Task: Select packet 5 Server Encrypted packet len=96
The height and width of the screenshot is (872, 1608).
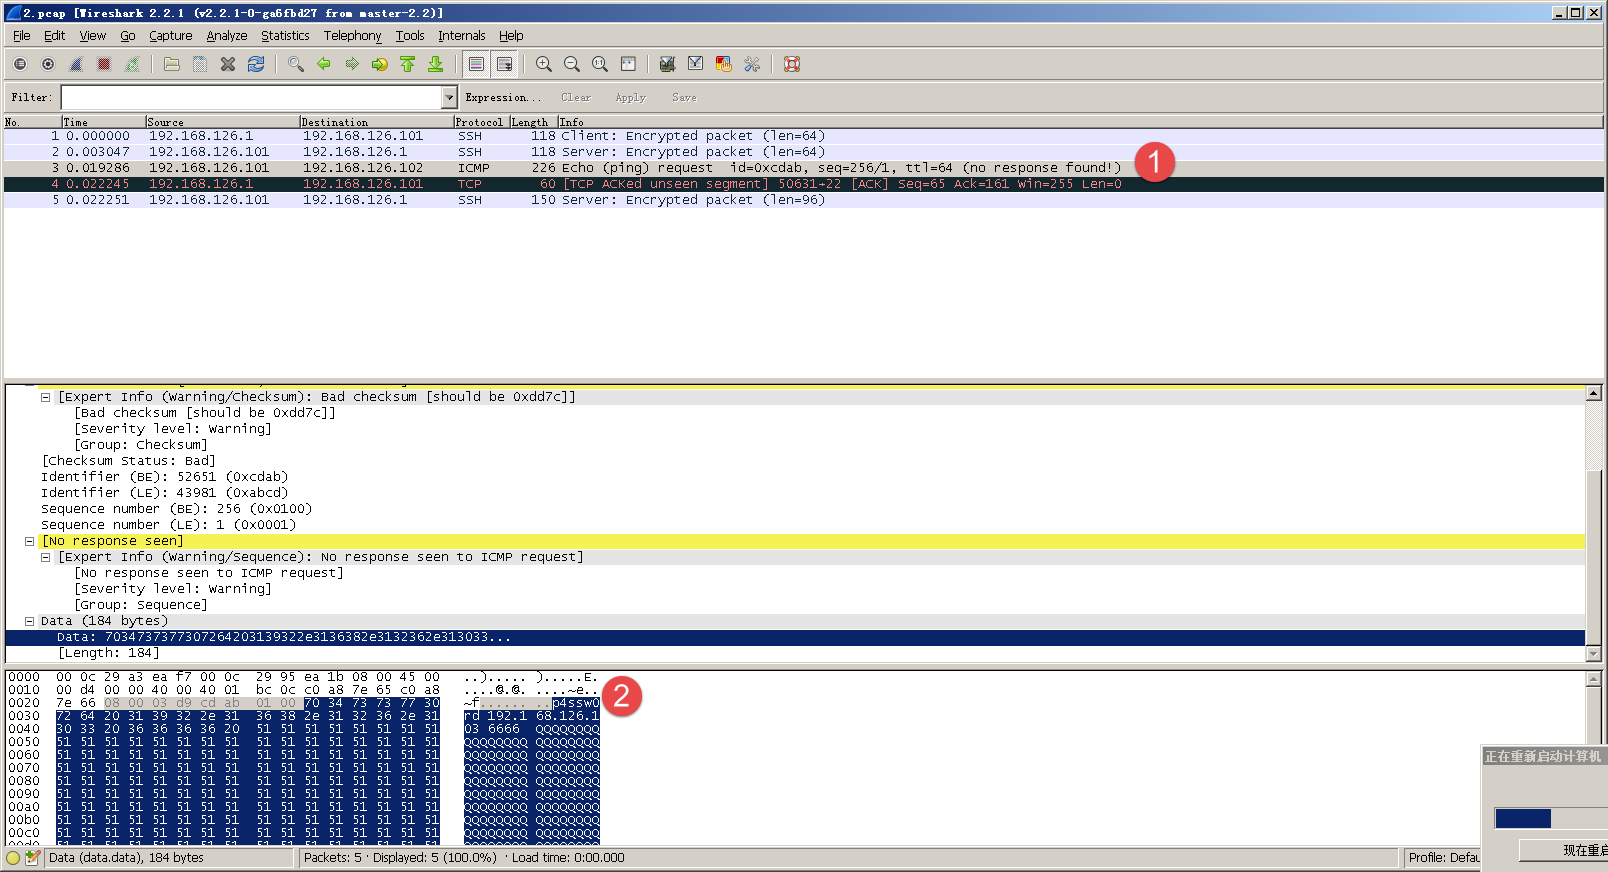Action: [803, 200]
